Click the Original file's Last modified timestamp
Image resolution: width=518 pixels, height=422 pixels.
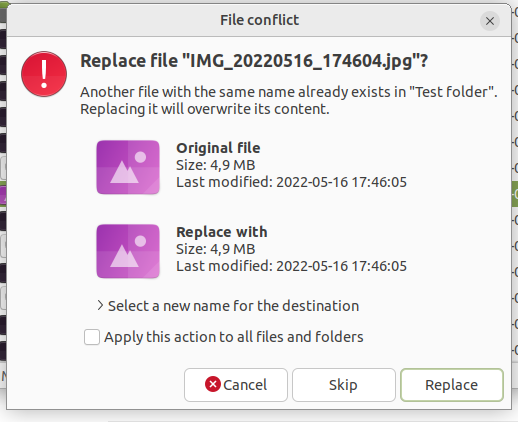(x=291, y=182)
